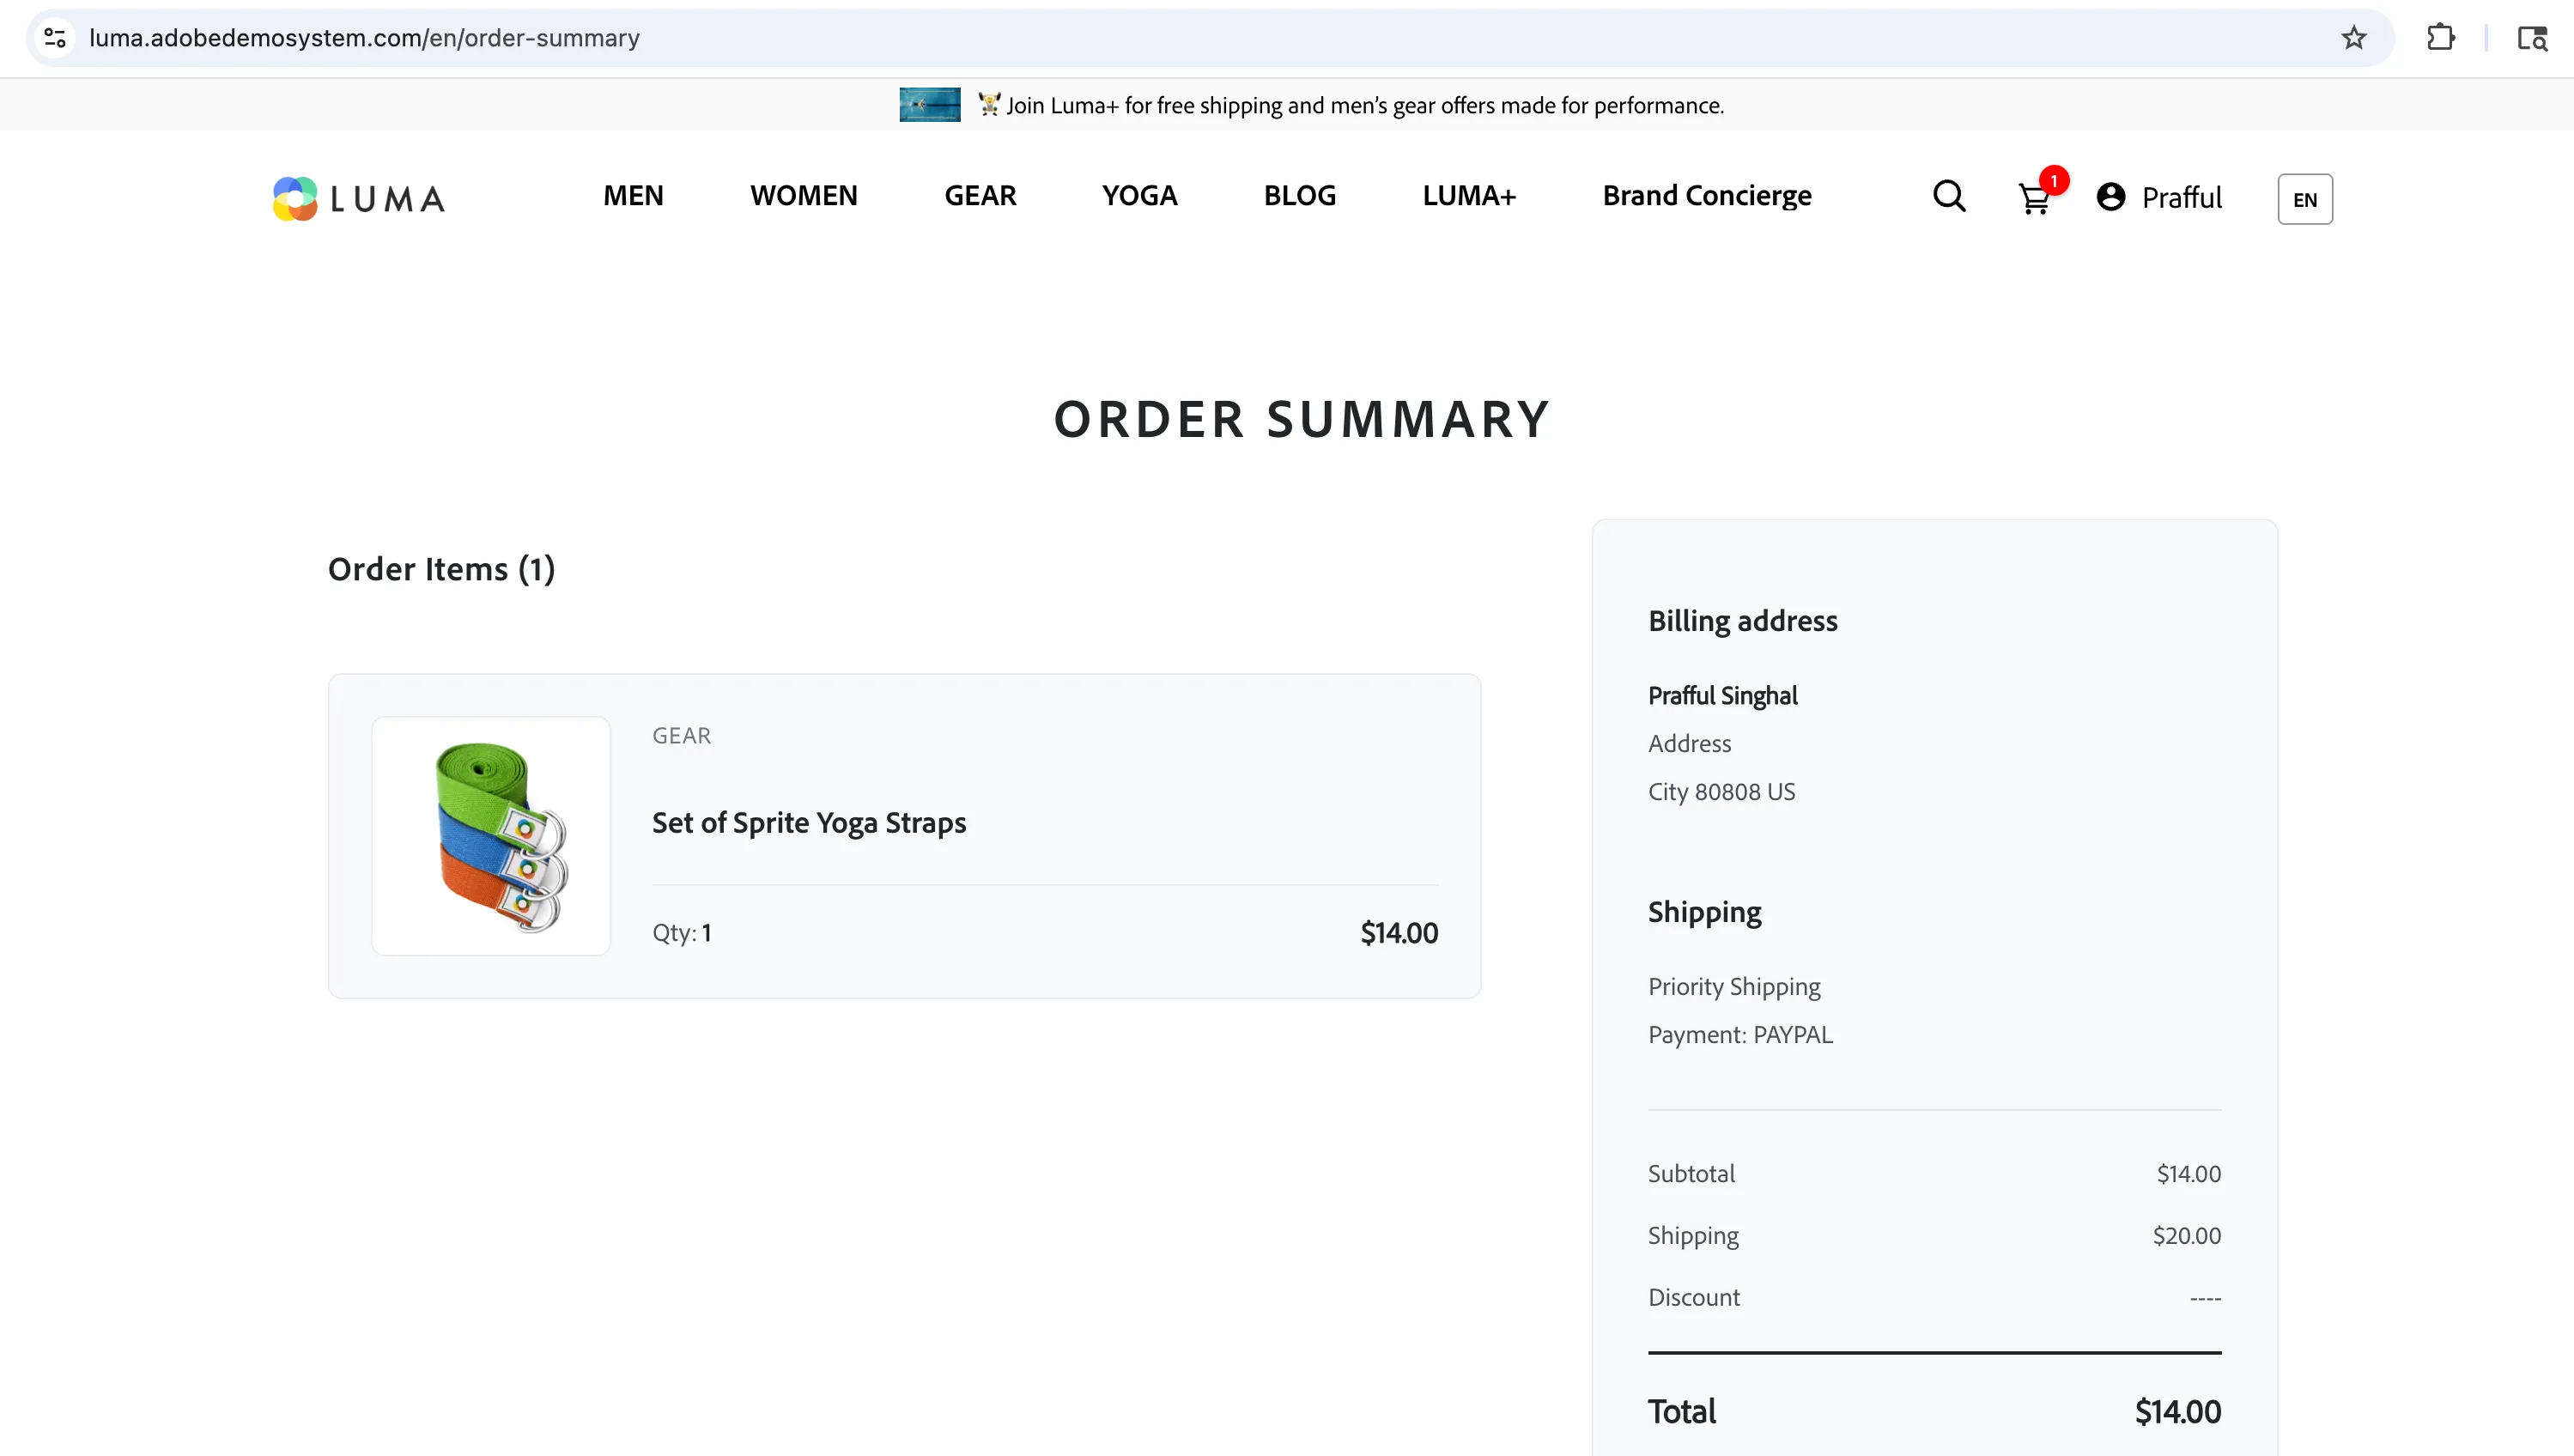Click the Shipping cost $20.00
Image resolution: width=2574 pixels, height=1456 pixels.
point(2186,1236)
